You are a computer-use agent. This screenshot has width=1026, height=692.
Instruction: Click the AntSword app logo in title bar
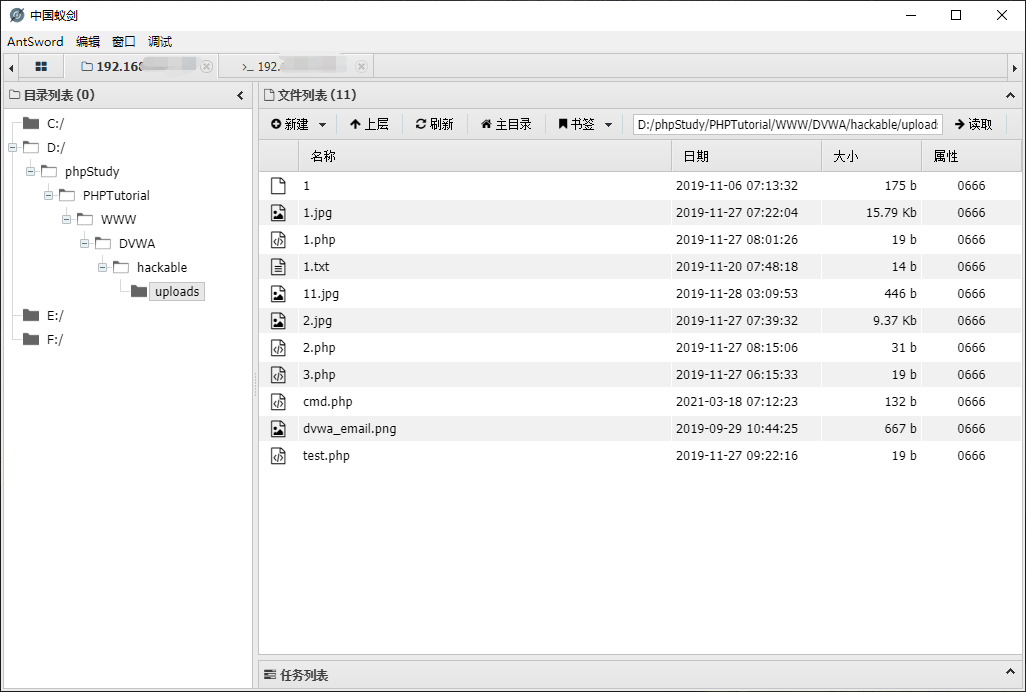click(17, 15)
